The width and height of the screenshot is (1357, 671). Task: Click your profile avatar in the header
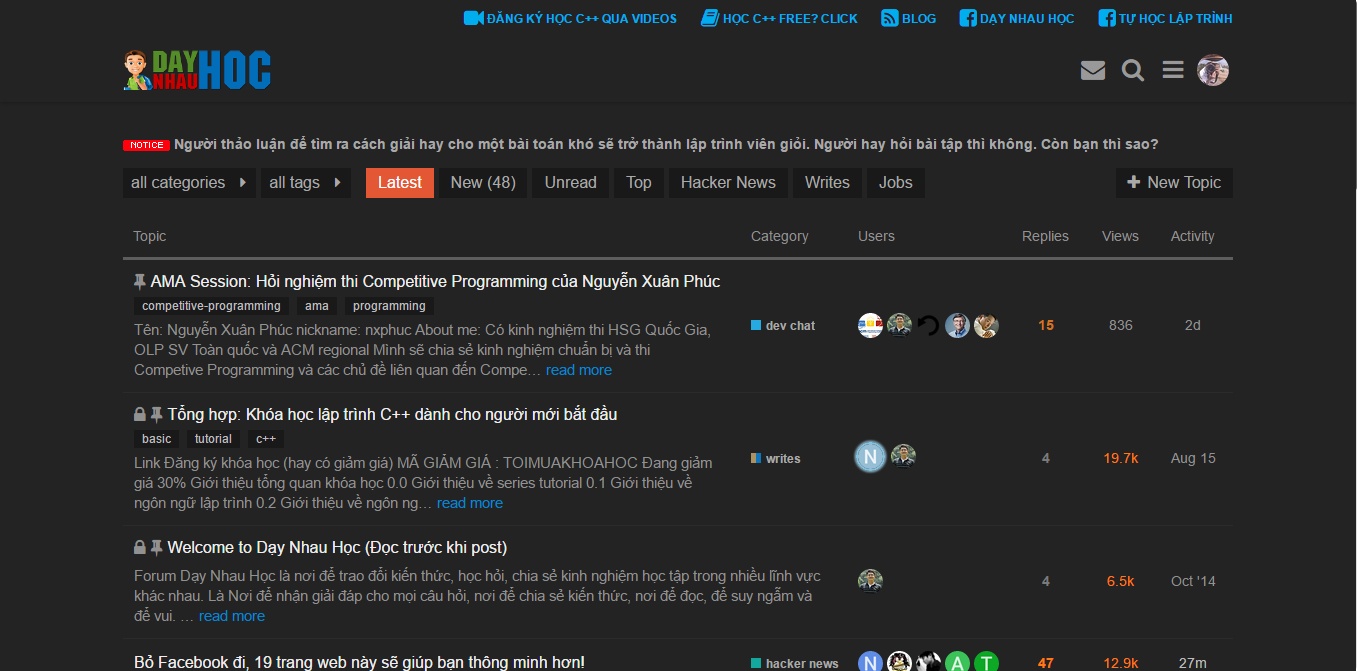1213,70
